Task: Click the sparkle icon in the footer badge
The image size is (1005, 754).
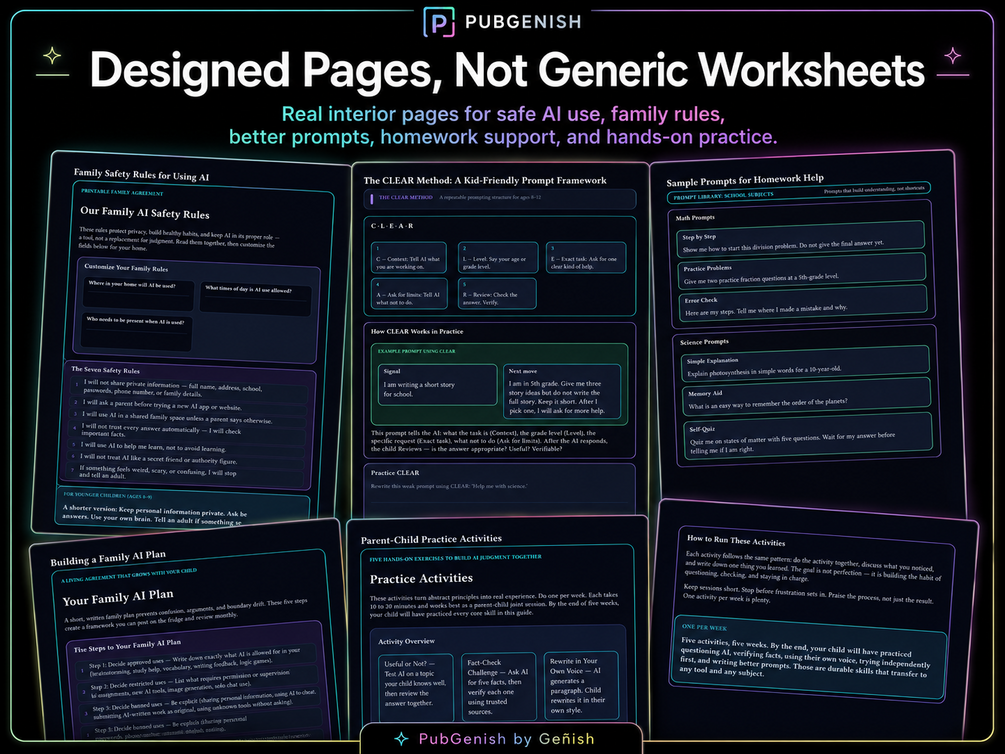Action: point(401,739)
